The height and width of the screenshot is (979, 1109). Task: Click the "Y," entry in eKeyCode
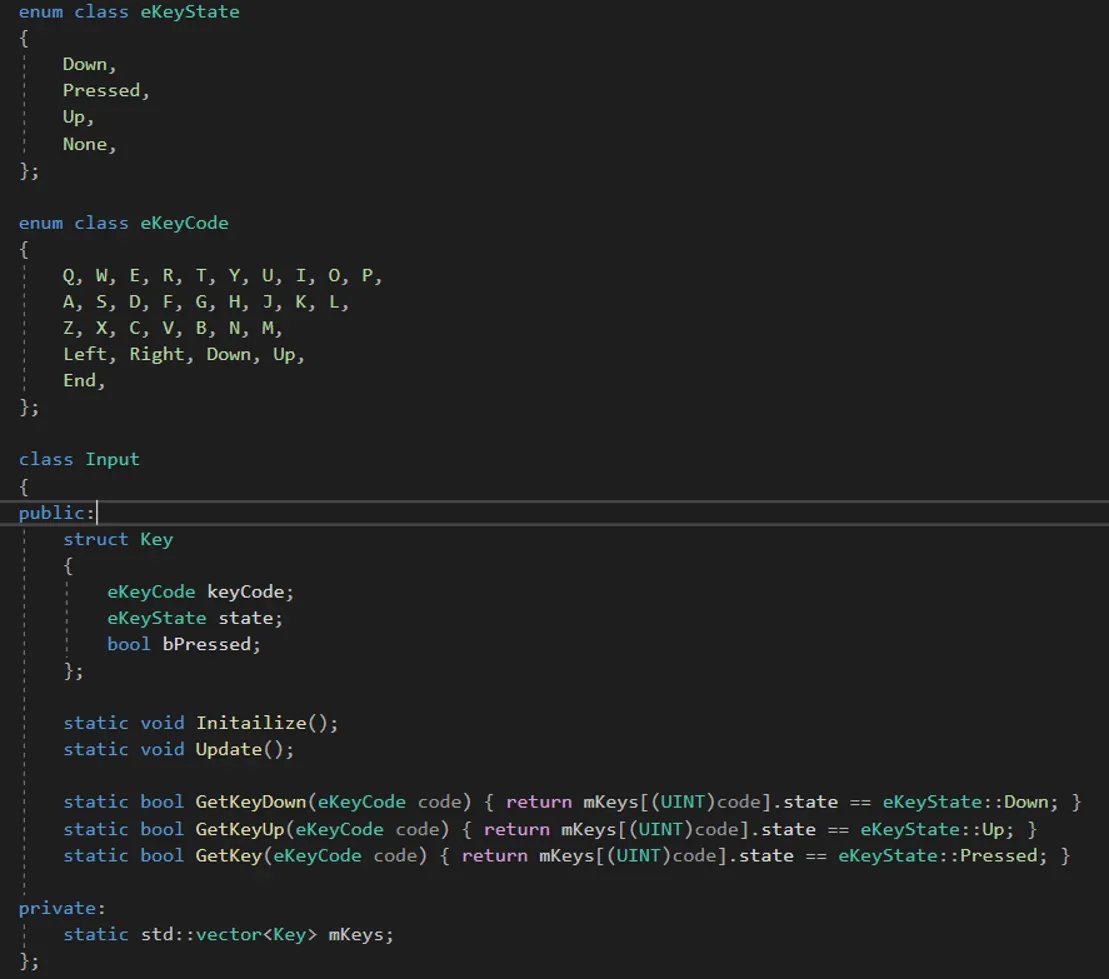[x=238, y=276]
